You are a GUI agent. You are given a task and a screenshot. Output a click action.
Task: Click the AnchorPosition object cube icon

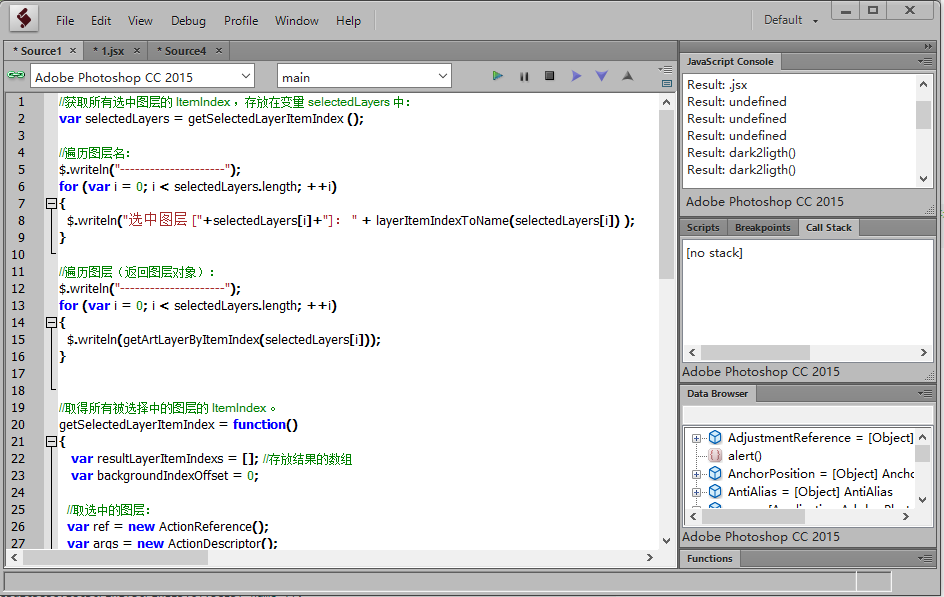(x=715, y=474)
